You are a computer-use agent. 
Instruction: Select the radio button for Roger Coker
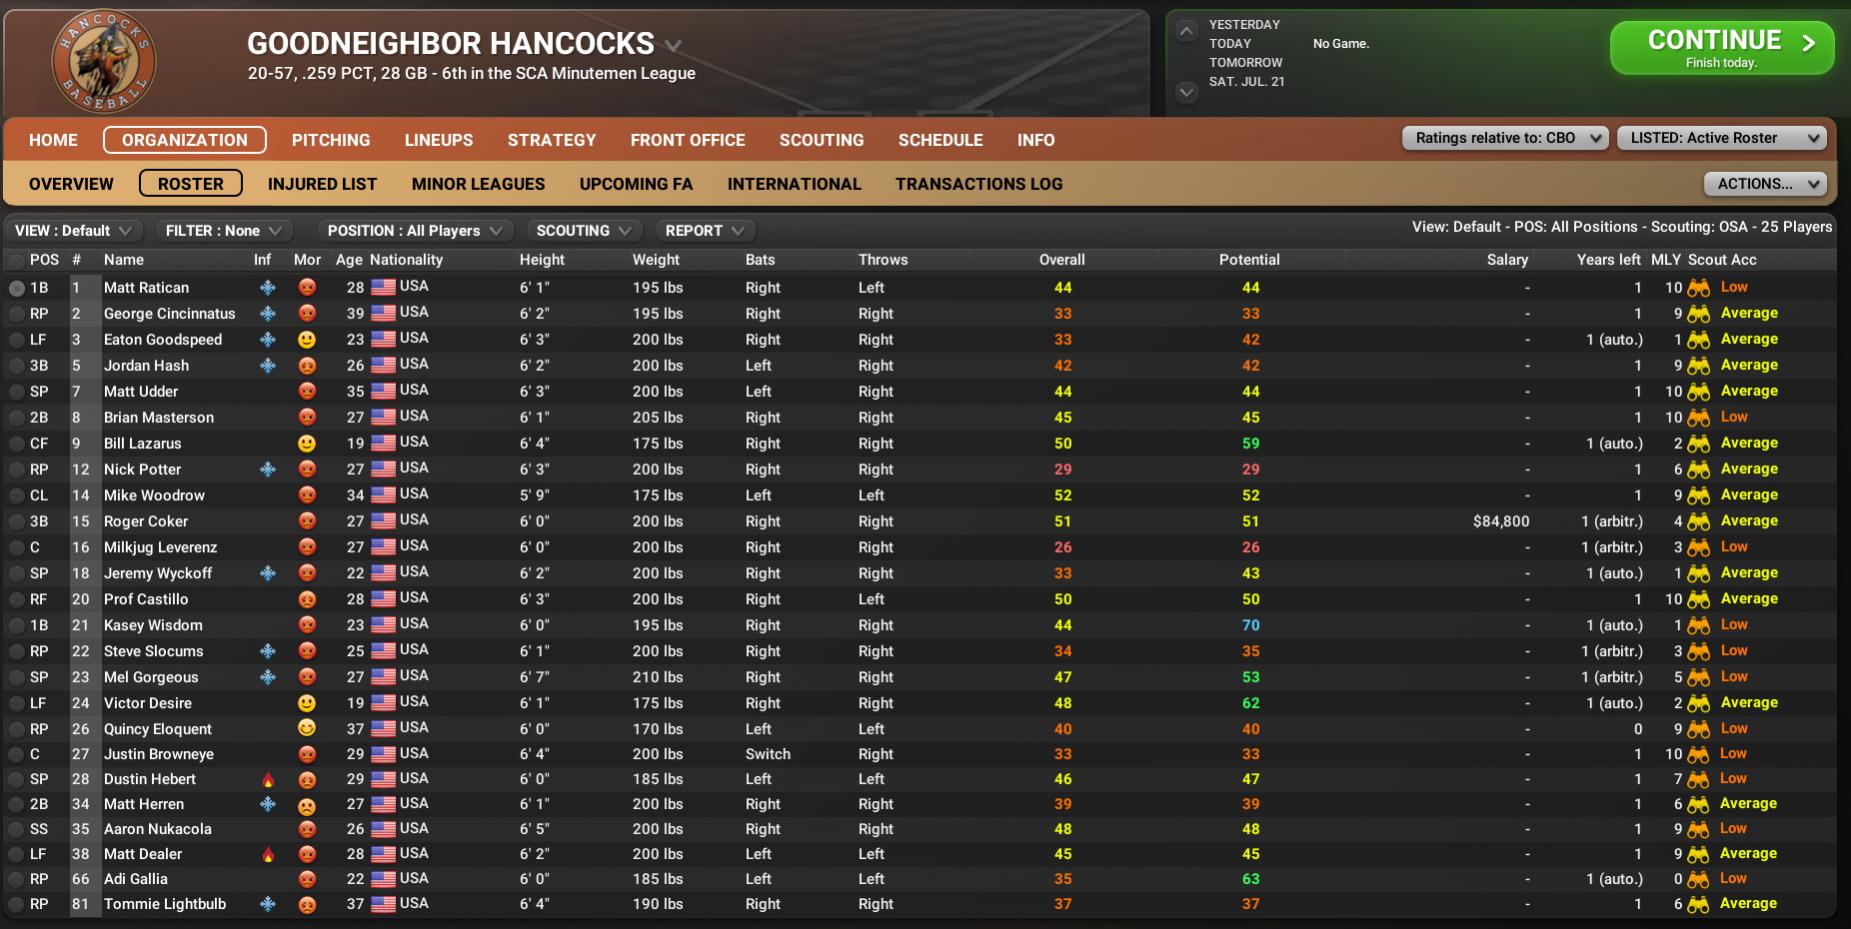pos(17,522)
